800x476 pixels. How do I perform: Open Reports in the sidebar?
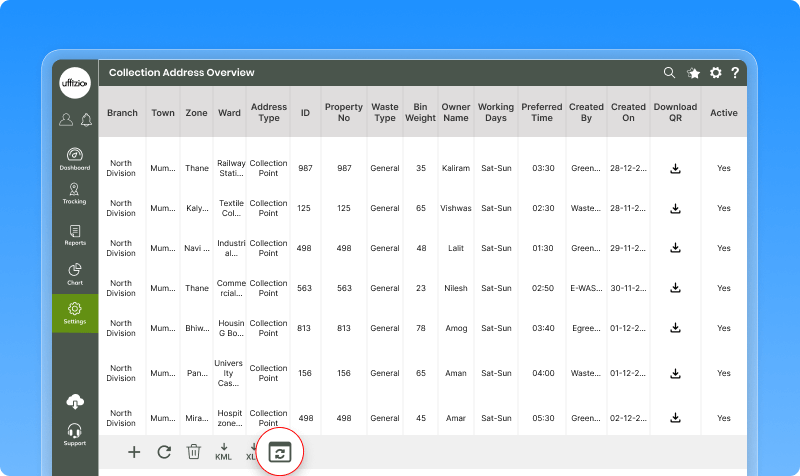pos(75,236)
